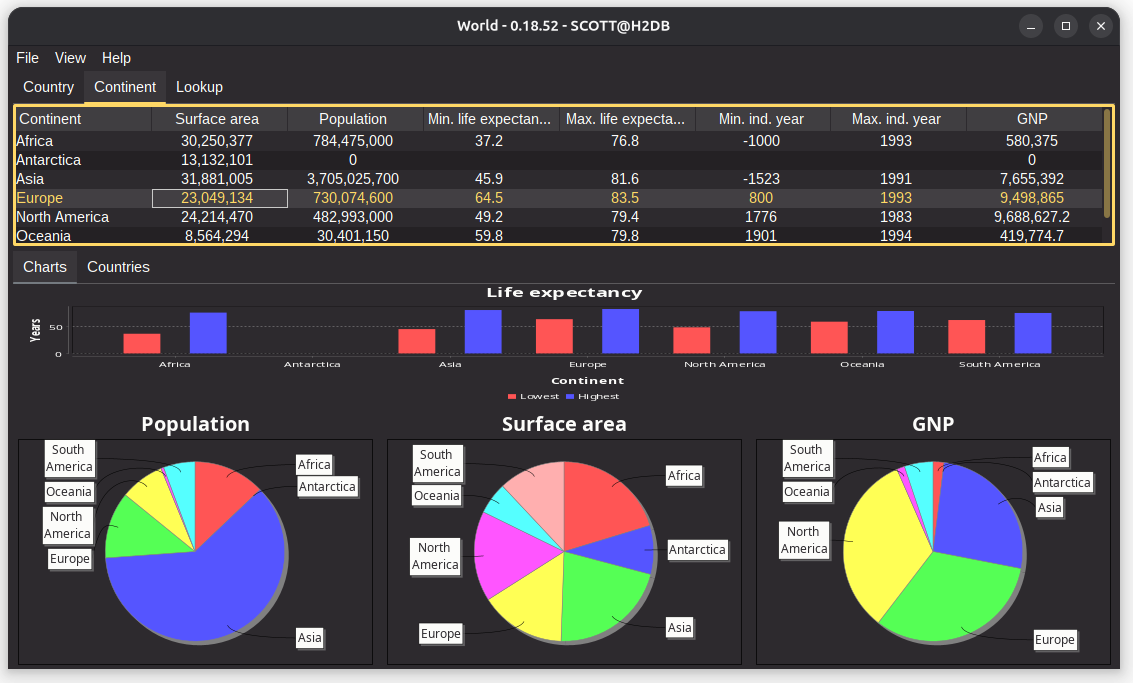Sort table by Population column header
Viewport: 1133px width, 683px height.
[x=353, y=119]
